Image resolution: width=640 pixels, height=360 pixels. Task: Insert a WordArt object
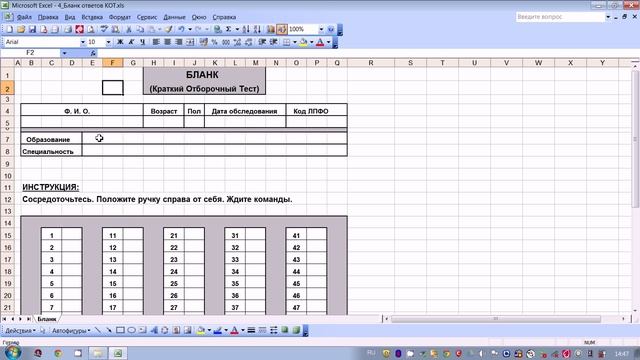[154, 330]
